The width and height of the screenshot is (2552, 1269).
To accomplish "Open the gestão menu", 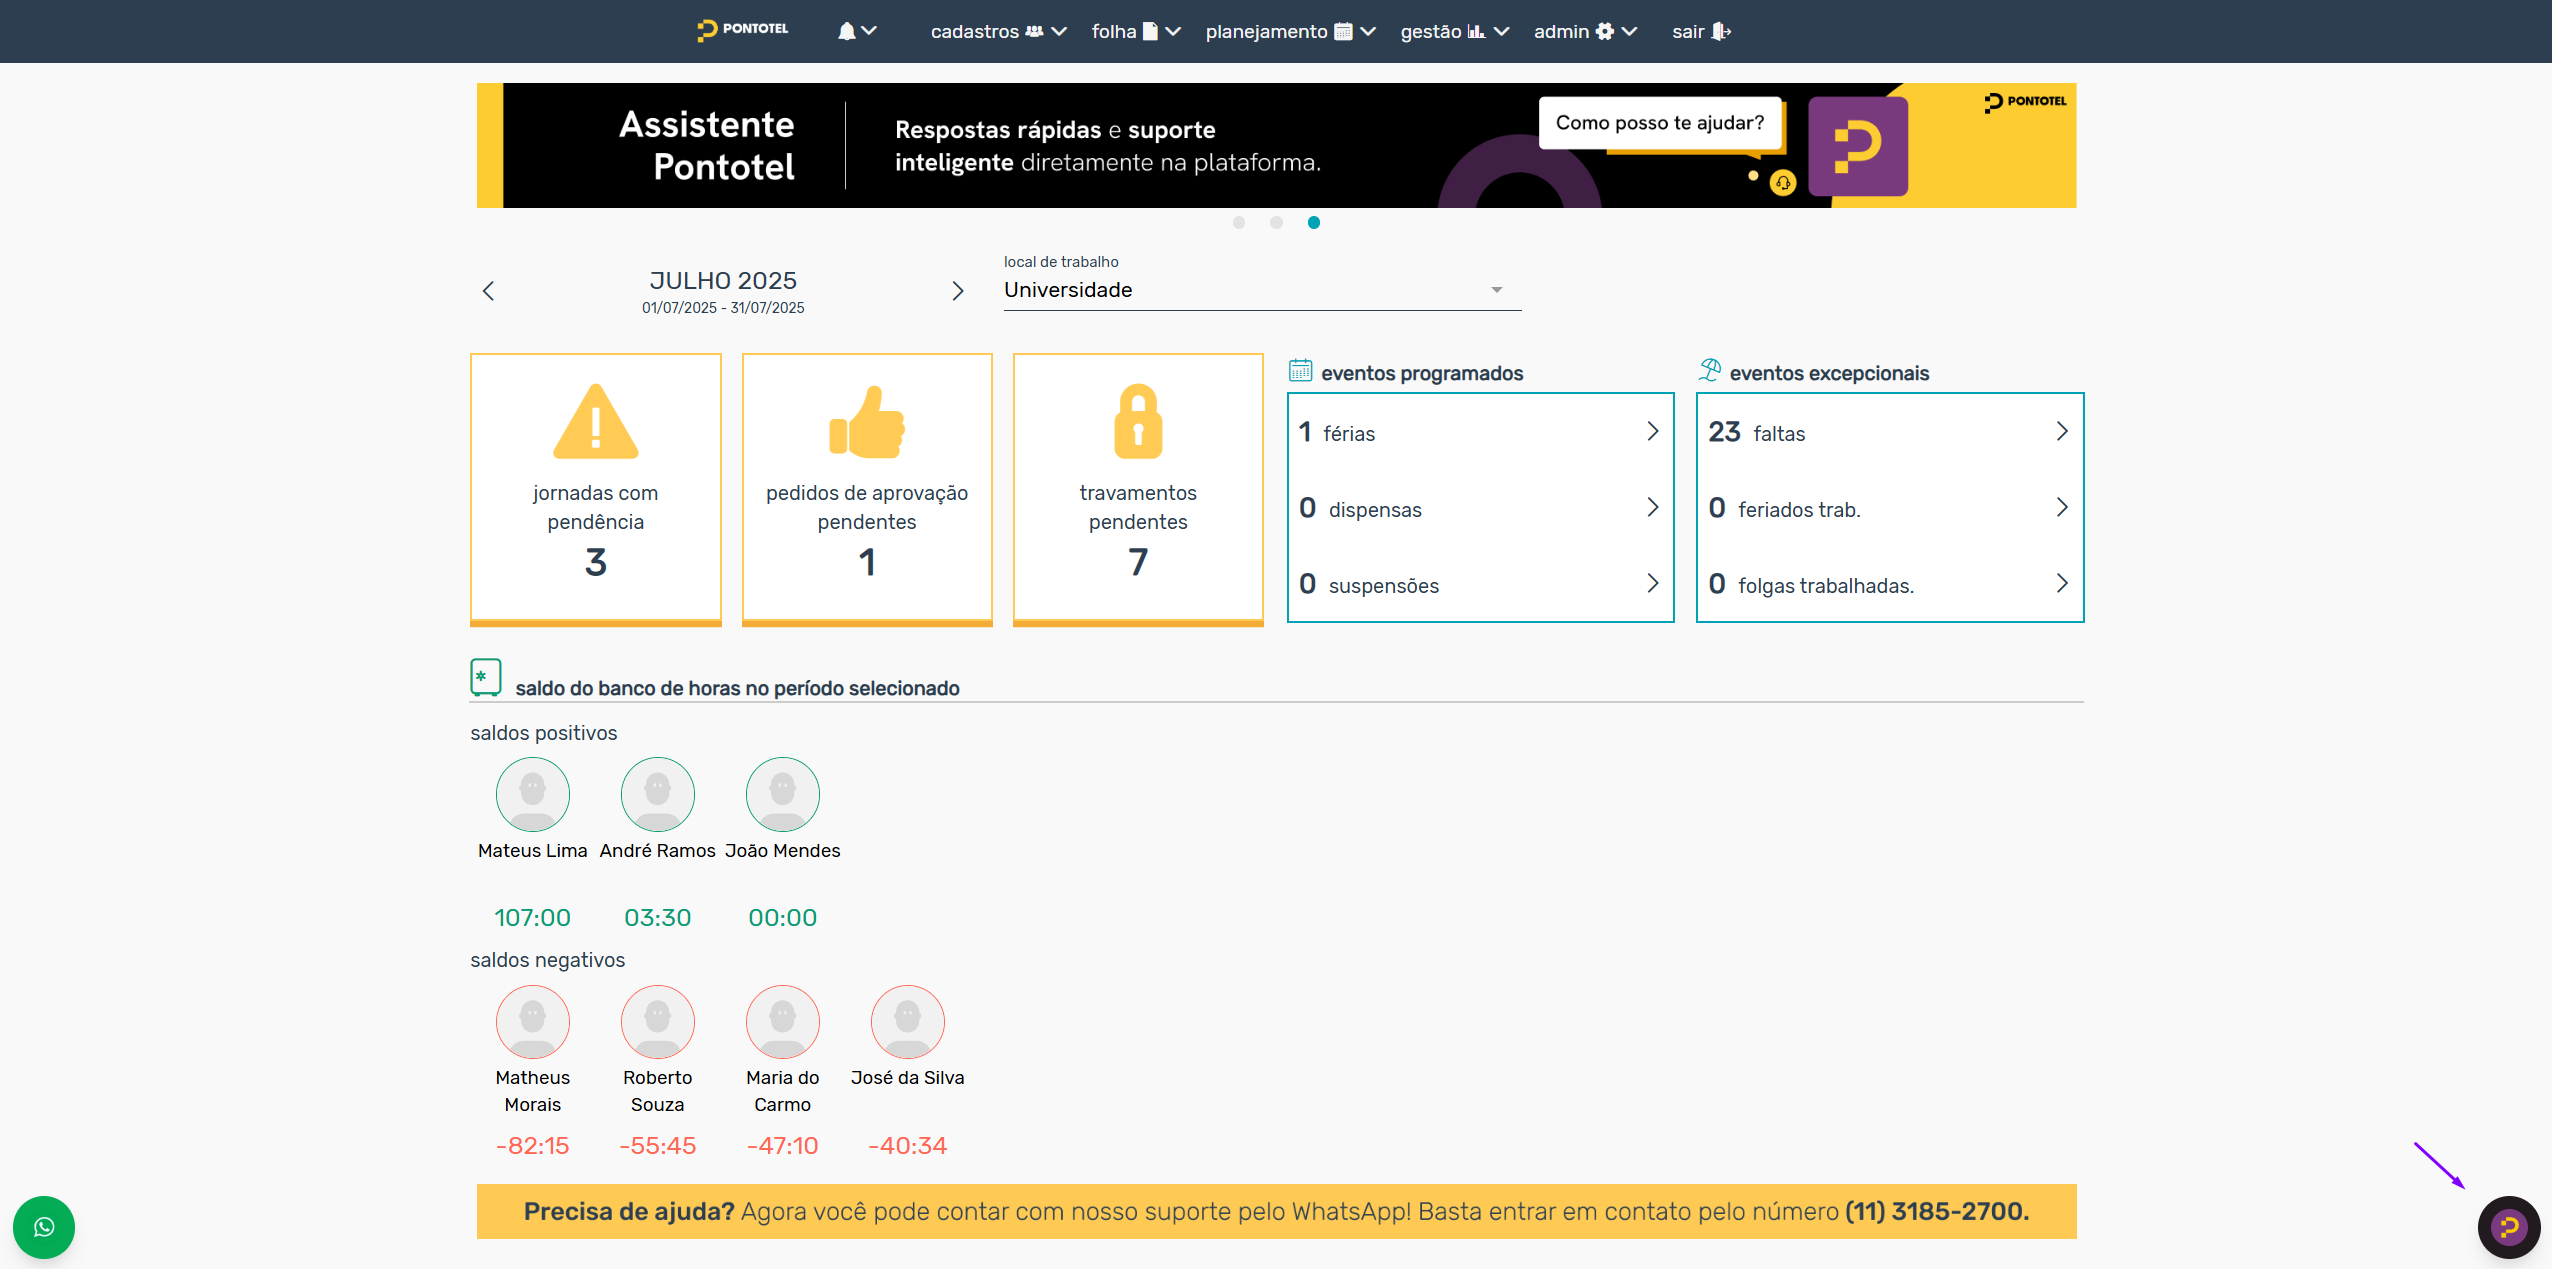I will click(x=1454, y=31).
